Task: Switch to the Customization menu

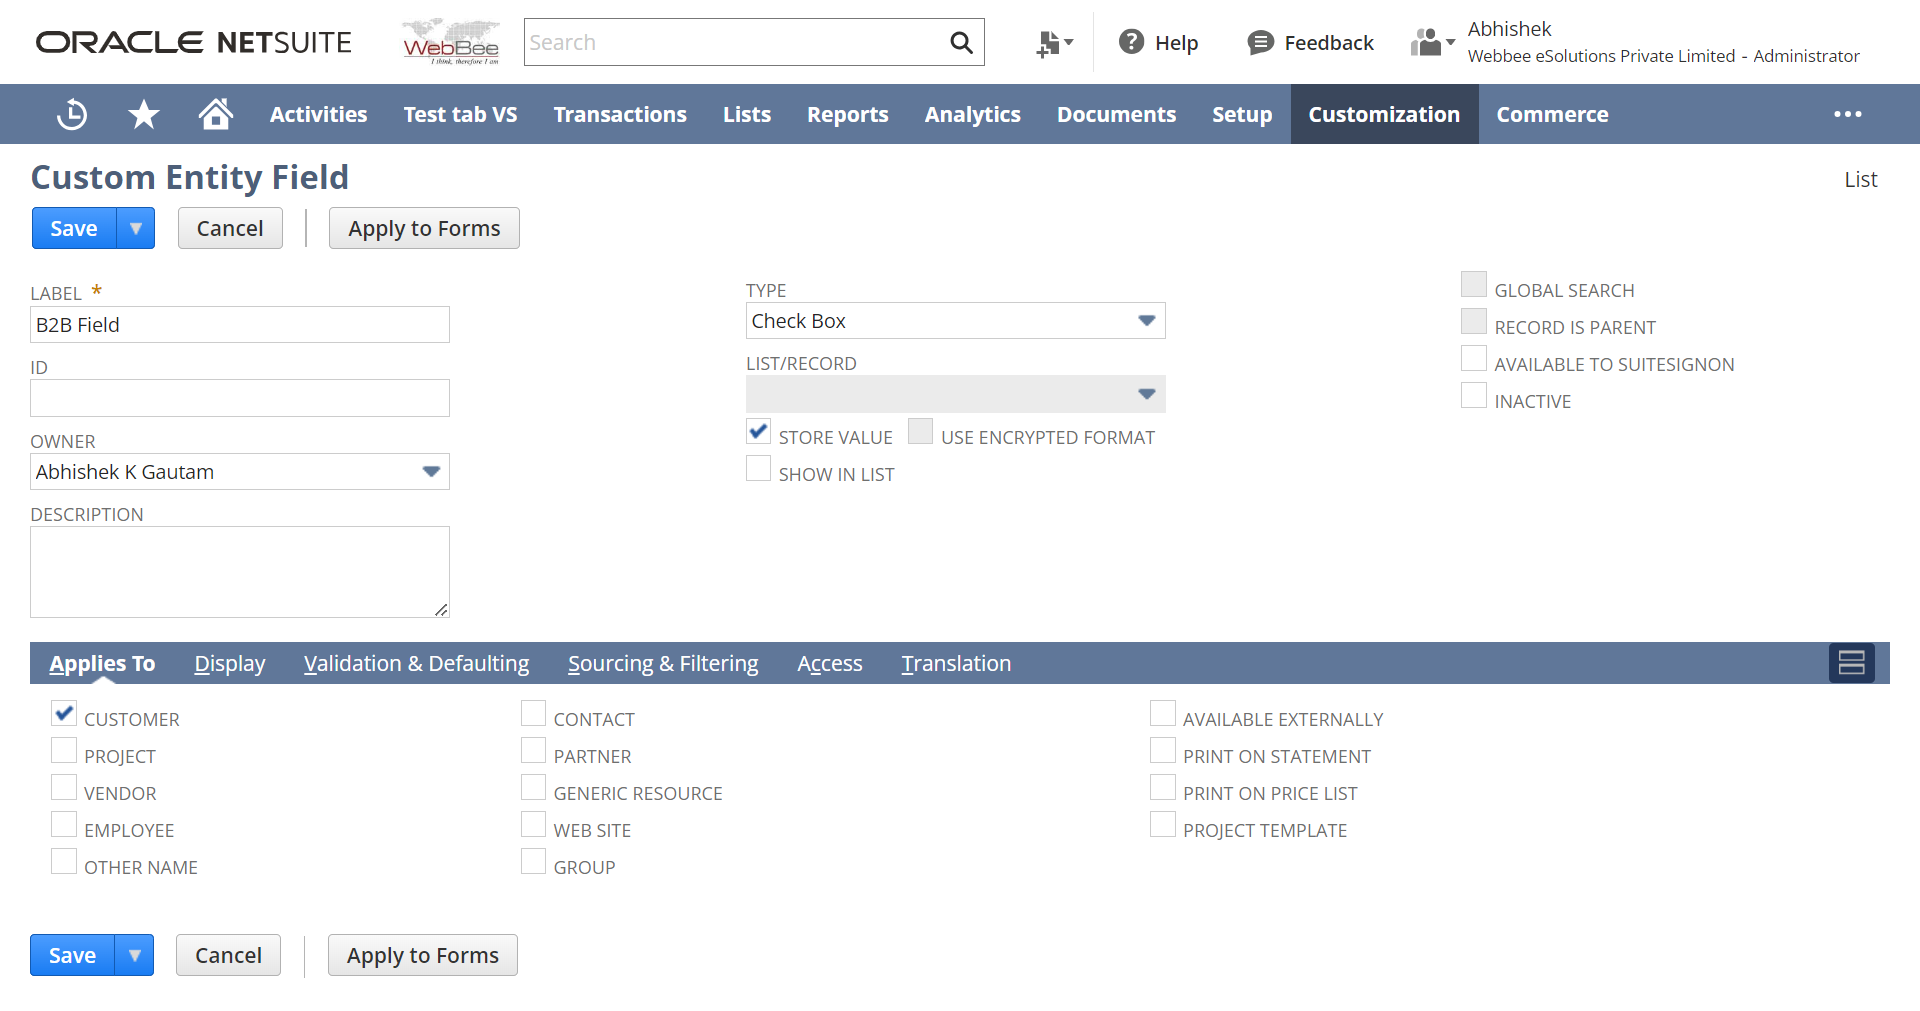Action: click(1384, 114)
